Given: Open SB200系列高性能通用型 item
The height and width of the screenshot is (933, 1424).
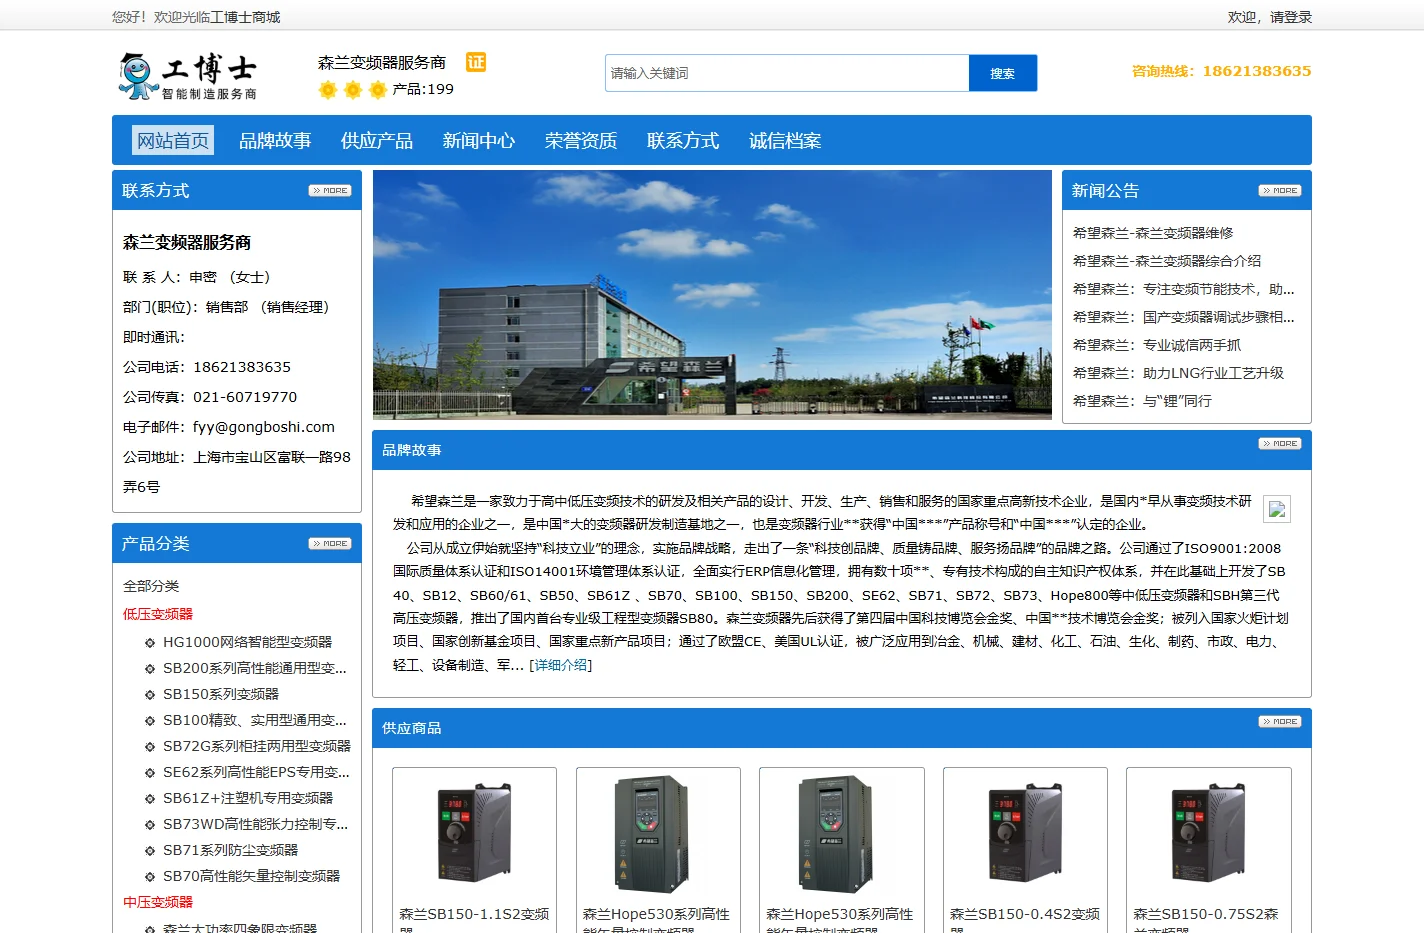Looking at the screenshot, I should coord(255,668).
